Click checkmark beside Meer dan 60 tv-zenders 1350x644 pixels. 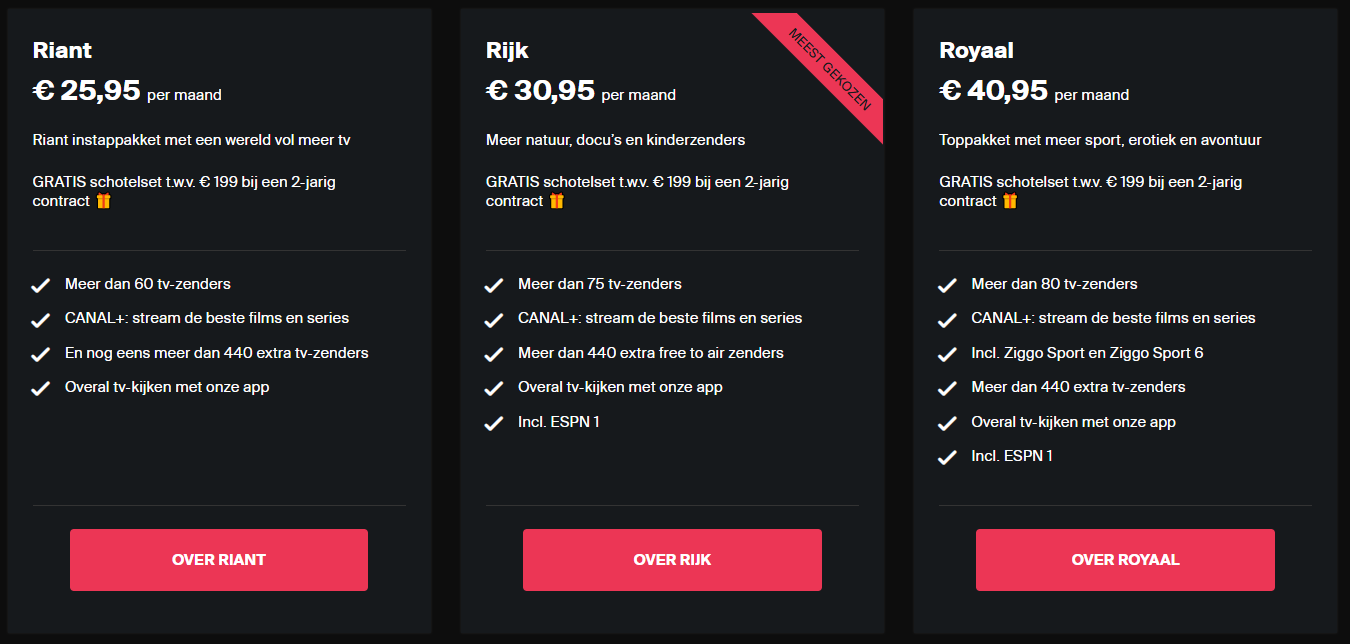[40, 285]
